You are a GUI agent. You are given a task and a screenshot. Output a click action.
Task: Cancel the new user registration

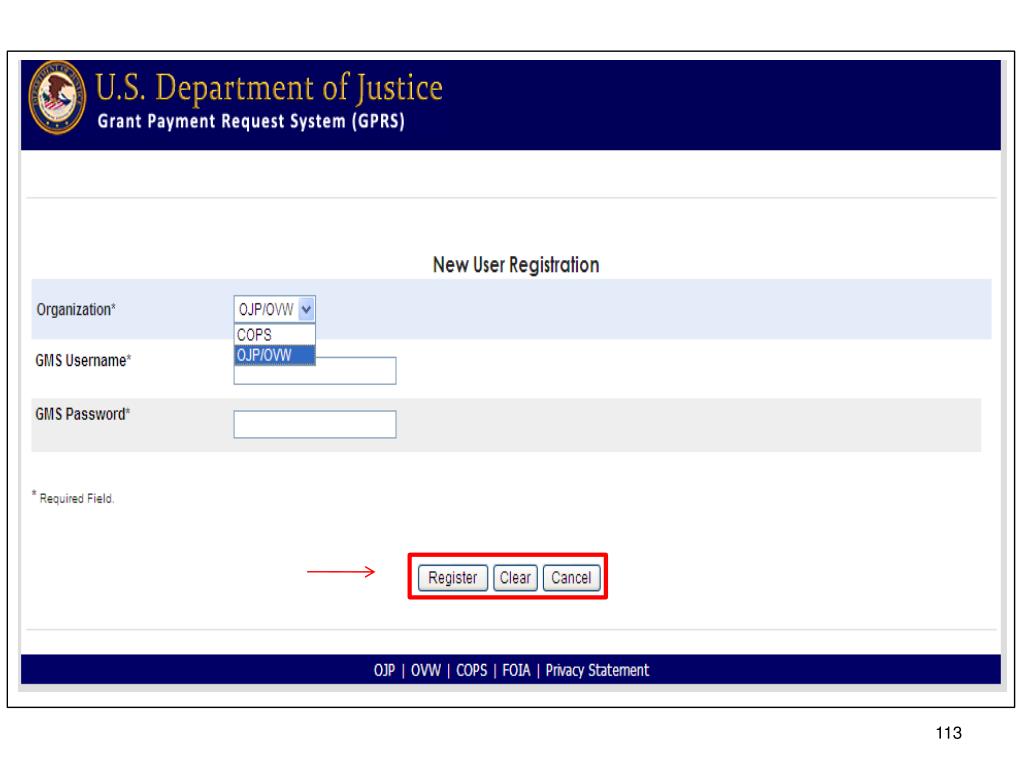click(x=571, y=578)
